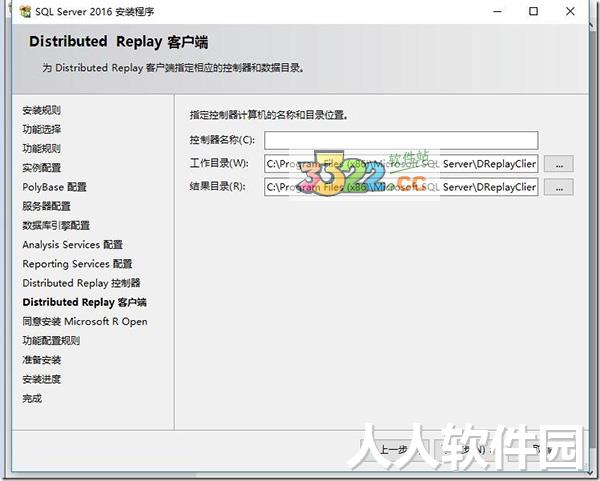The image size is (600, 481).
Task: Click the 结果目录 path text box
Action: point(401,187)
